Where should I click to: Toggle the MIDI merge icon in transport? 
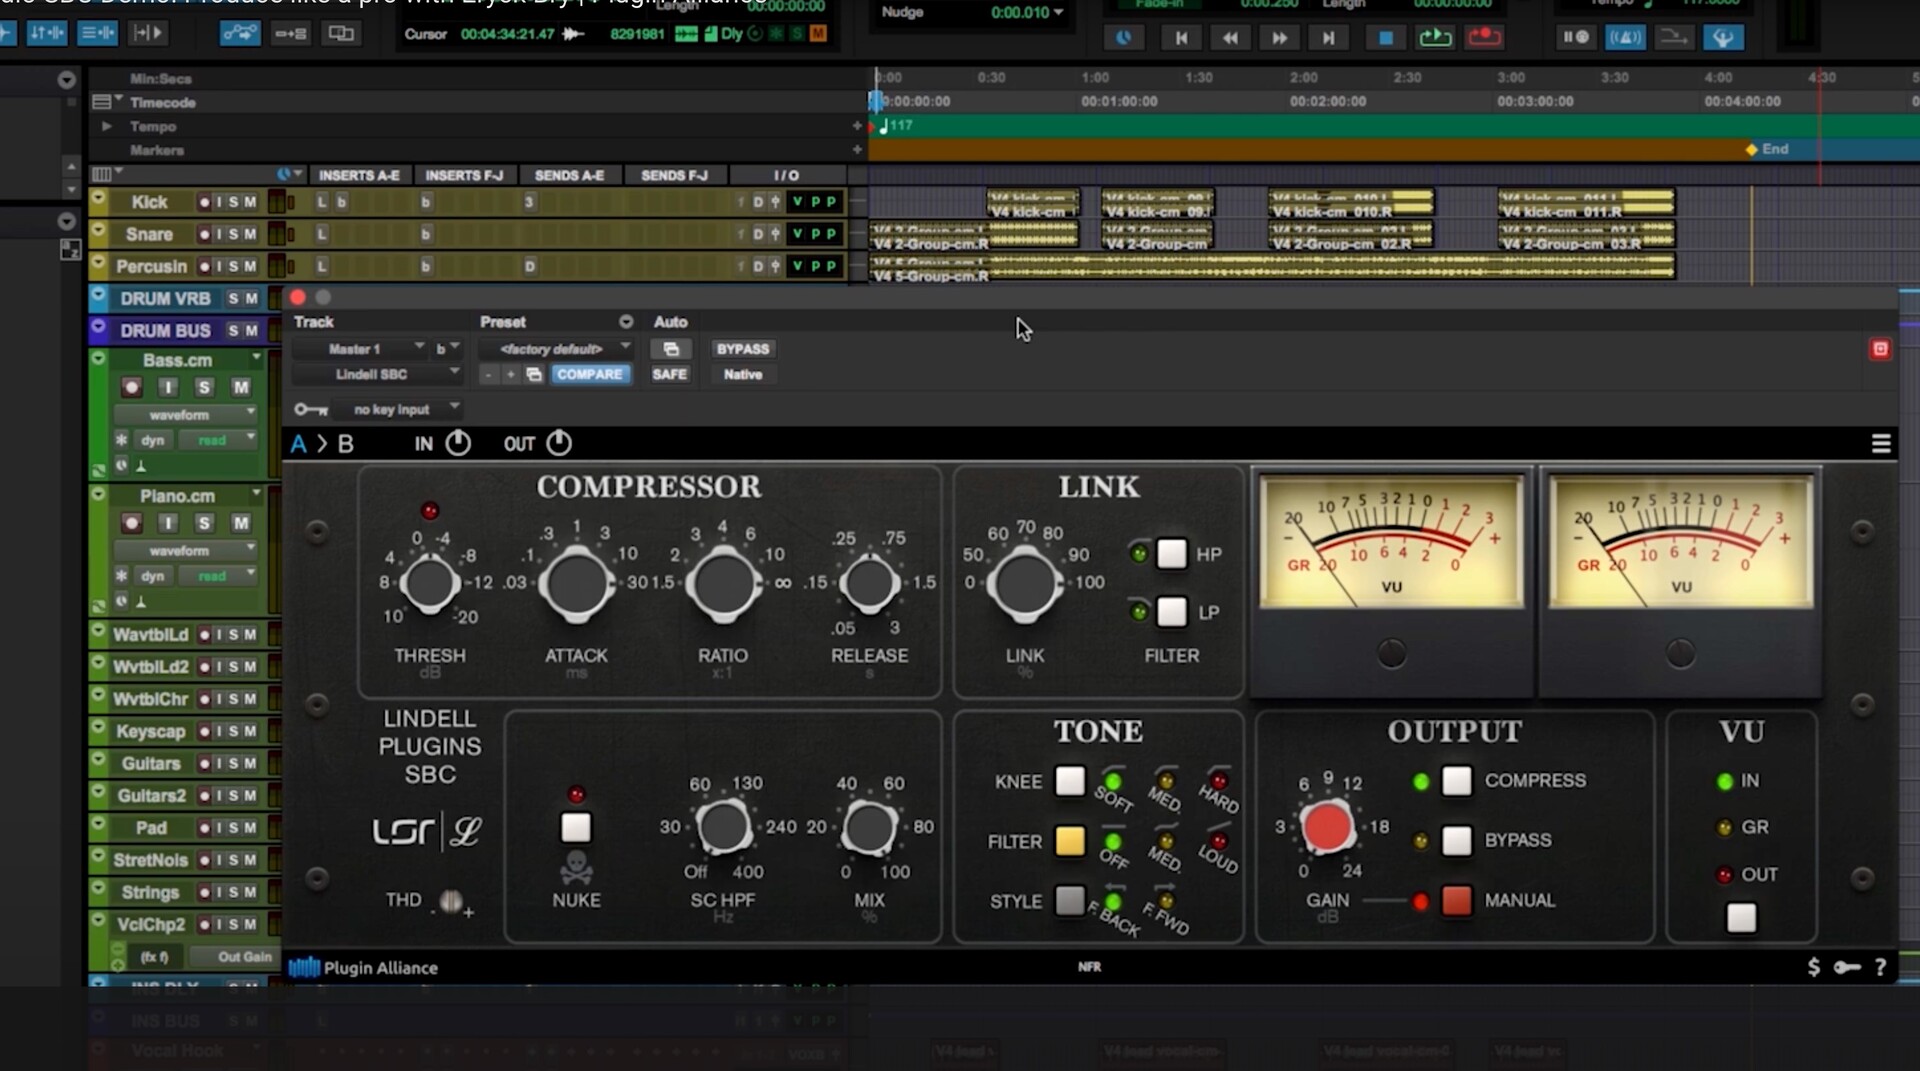[x=1672, y=37]
